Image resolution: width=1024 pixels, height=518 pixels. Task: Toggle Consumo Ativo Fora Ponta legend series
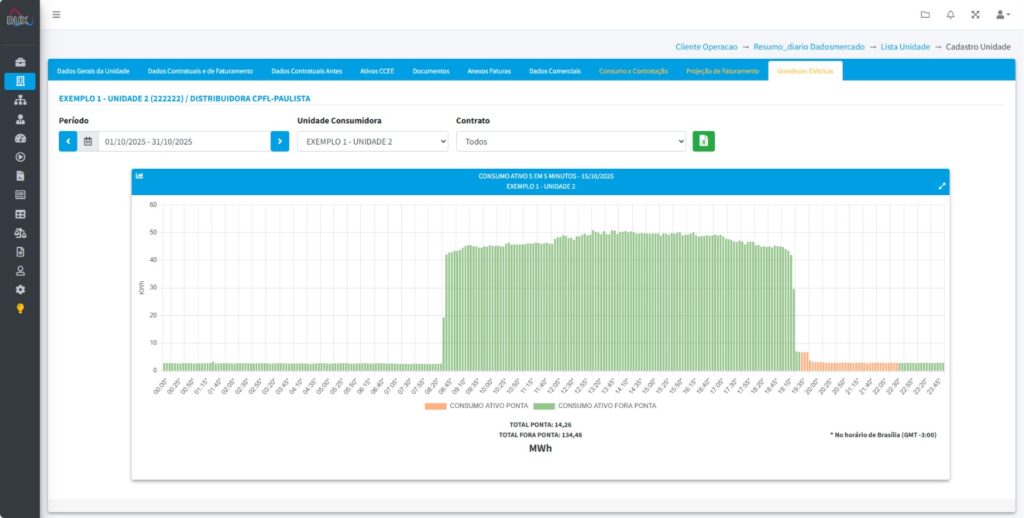tap(595, 406)
